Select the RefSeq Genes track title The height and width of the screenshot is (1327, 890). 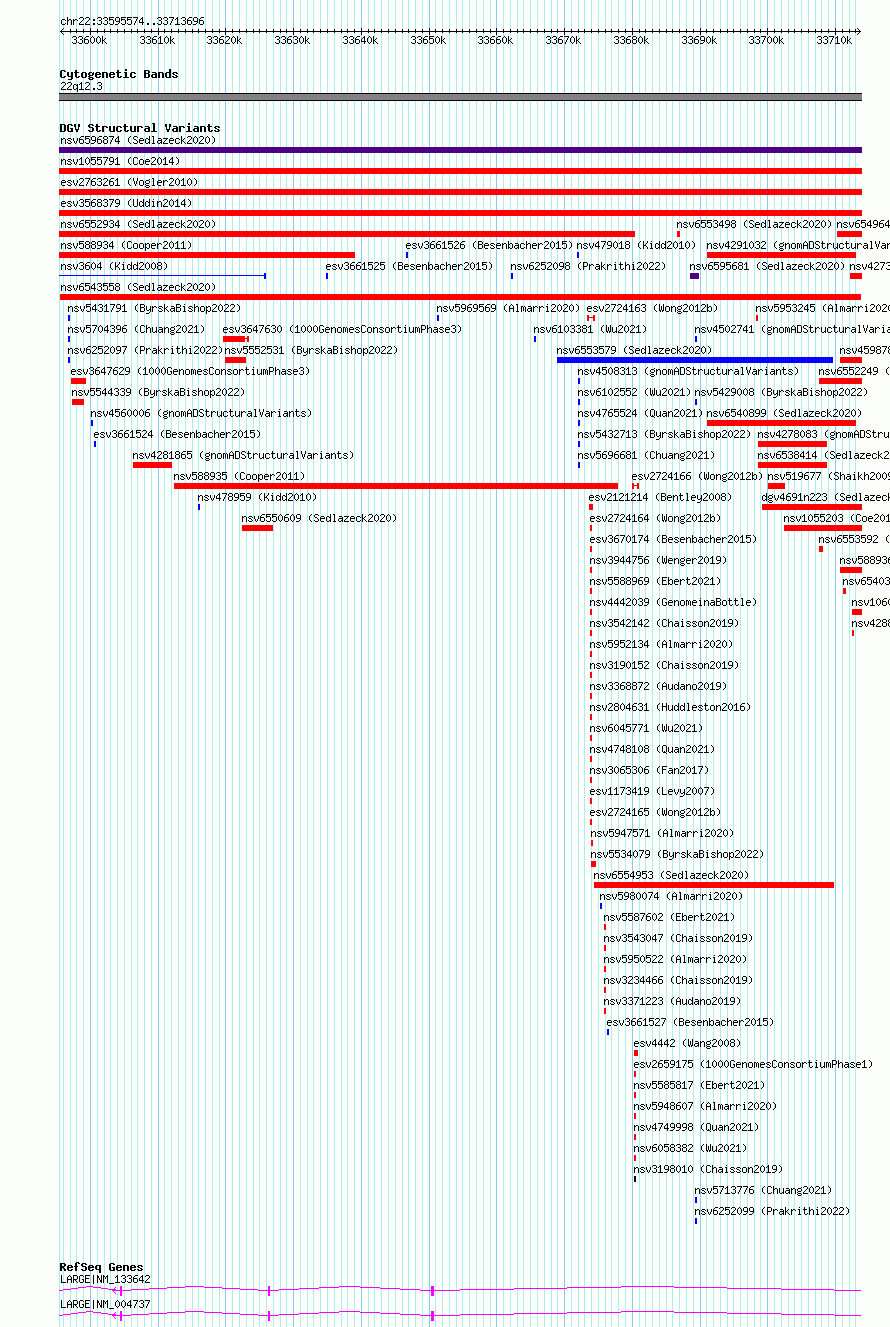click(x=101, y=1267)
